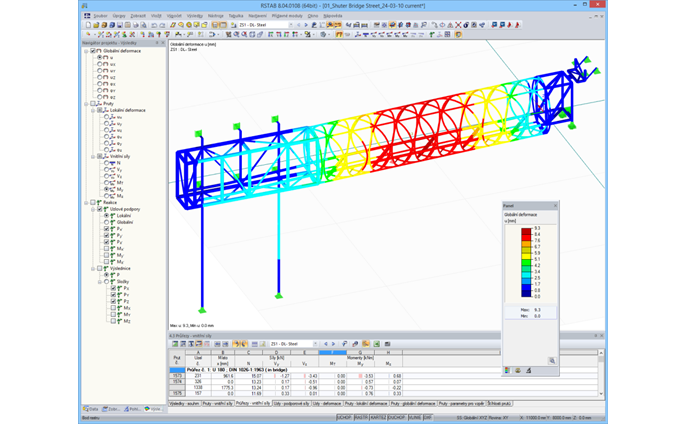
Task: Click the pin icon of navigator panel
Action: click(157, 43)
